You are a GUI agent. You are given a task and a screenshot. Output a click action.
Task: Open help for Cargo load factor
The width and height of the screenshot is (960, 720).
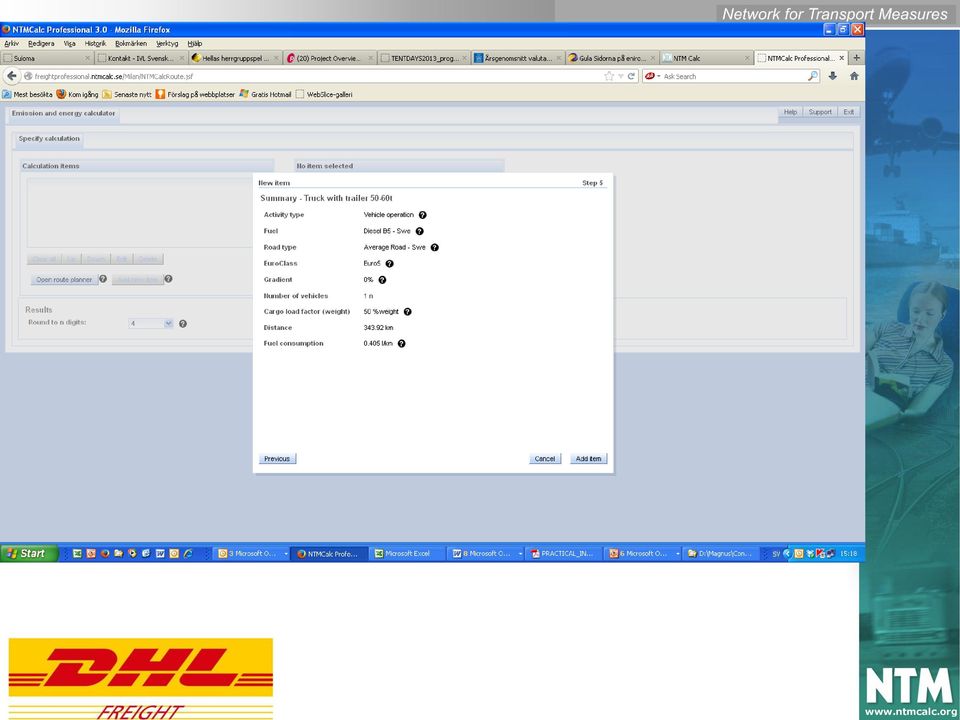[x=408, y=312]
